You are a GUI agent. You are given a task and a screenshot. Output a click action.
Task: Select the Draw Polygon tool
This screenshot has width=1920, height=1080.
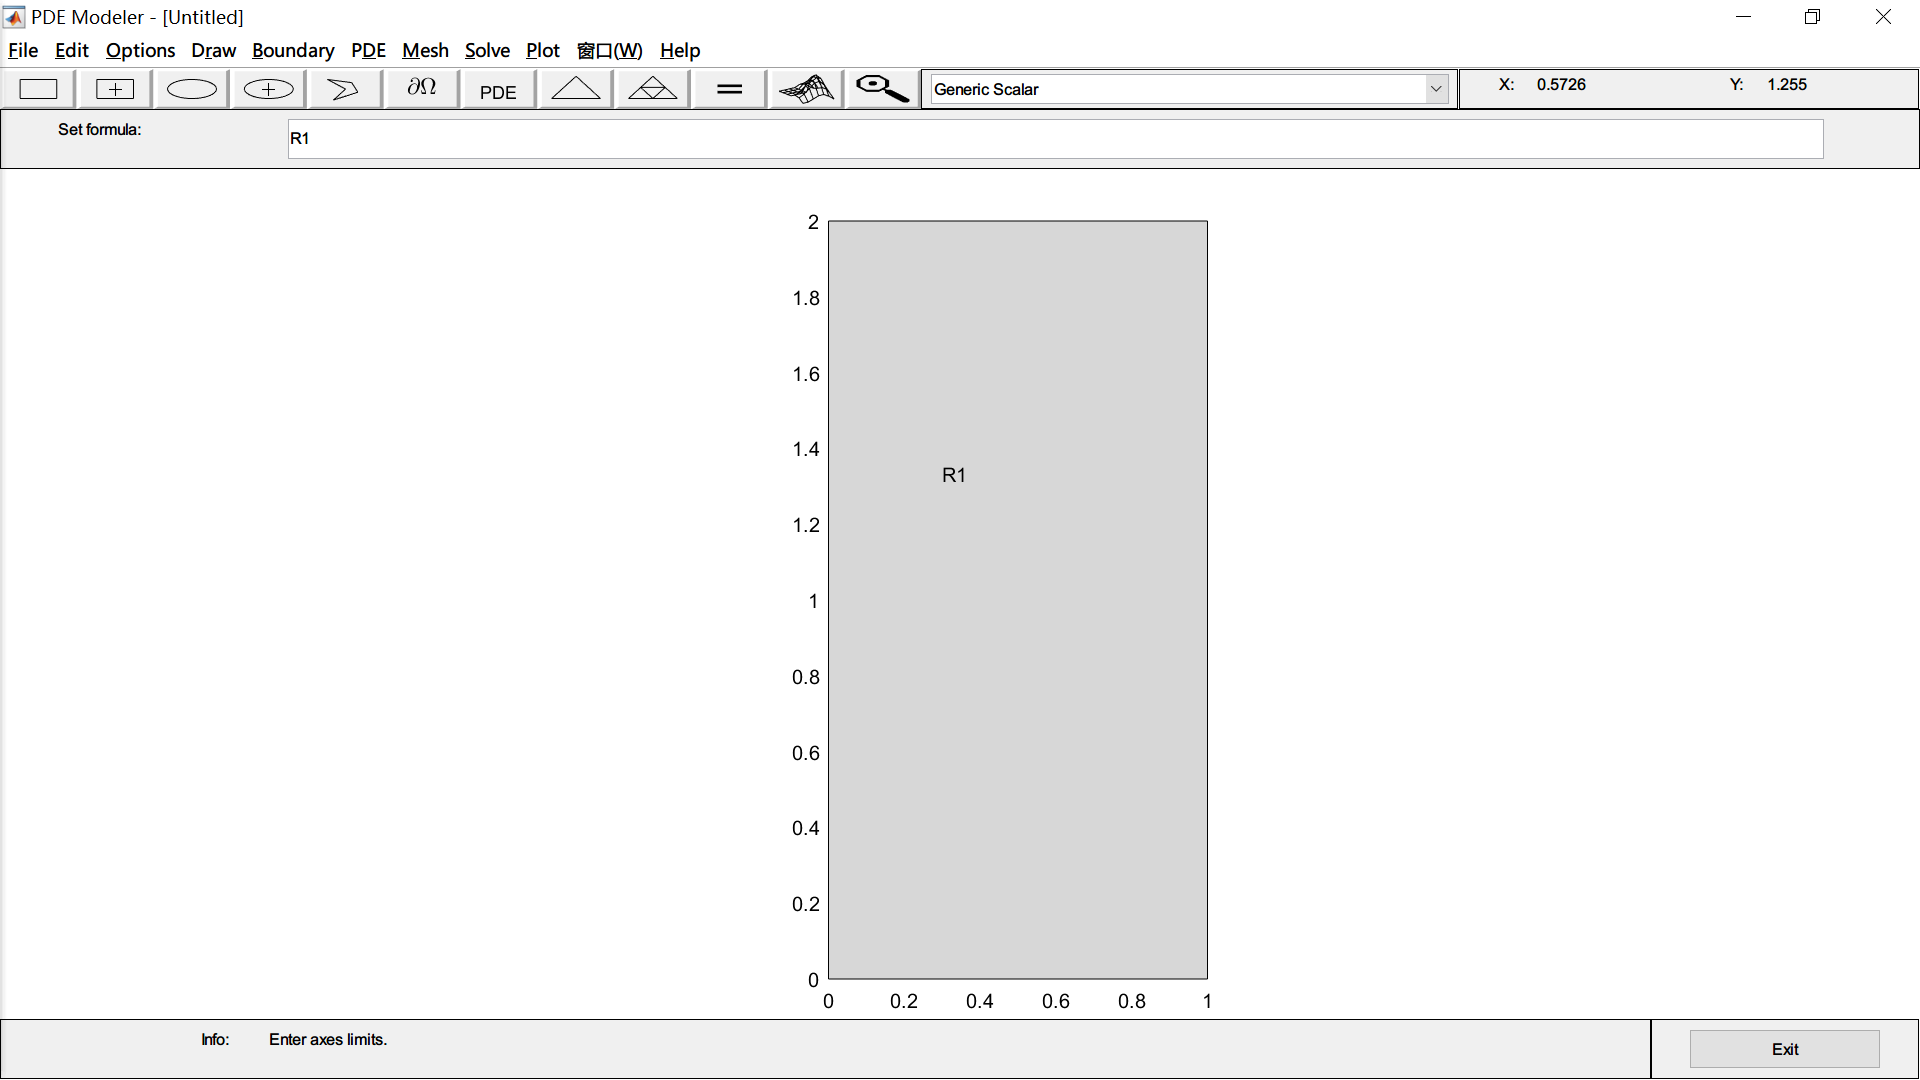tap(343, 88)
